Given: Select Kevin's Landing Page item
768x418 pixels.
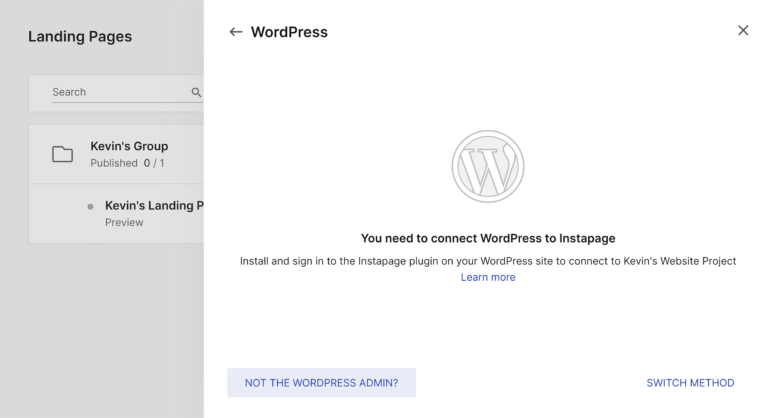Looking at the screenshot, I should 116,214.
